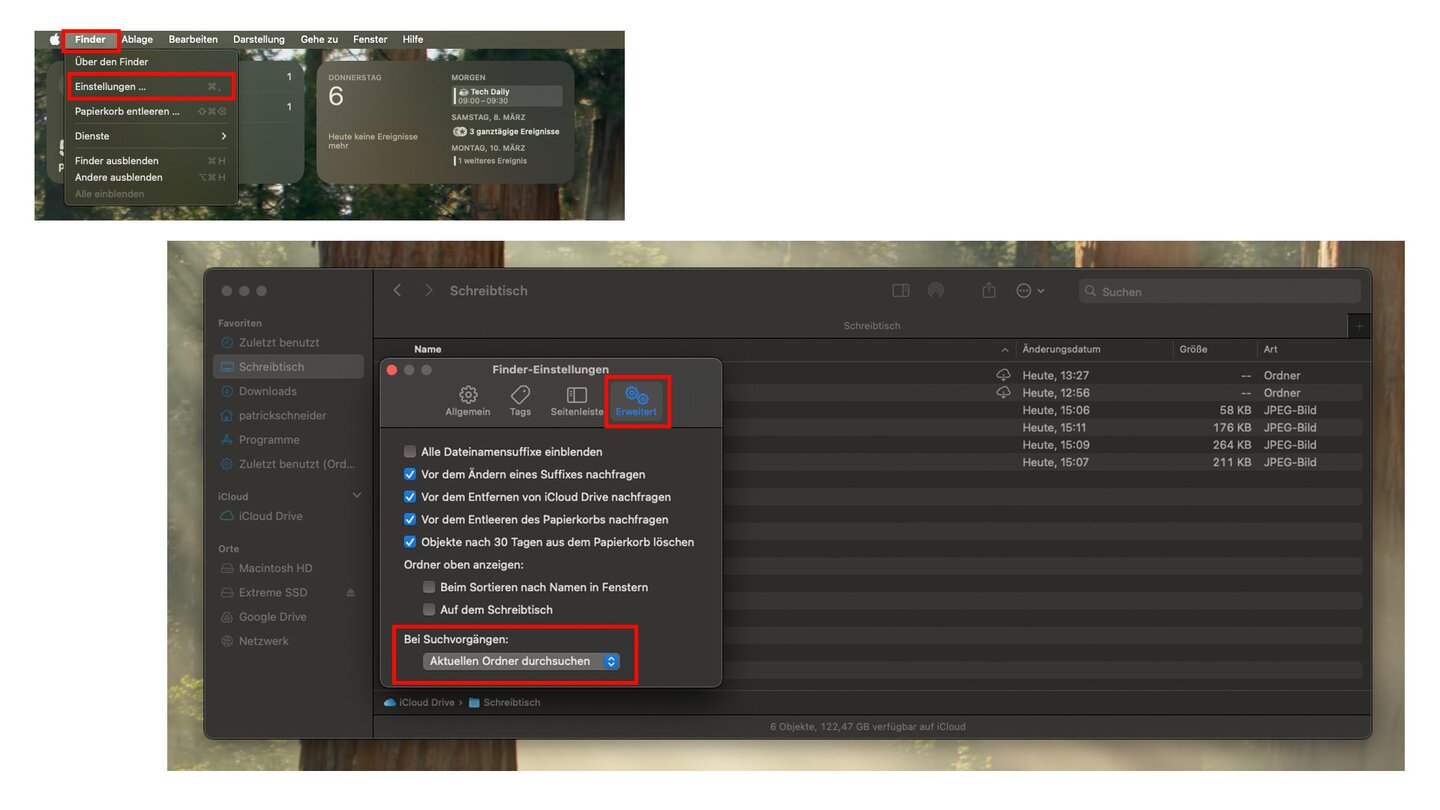Go back with the left arrow button
Image resolution: width=1440 pixels, height=810 pixels.
(x=398, y=290)
